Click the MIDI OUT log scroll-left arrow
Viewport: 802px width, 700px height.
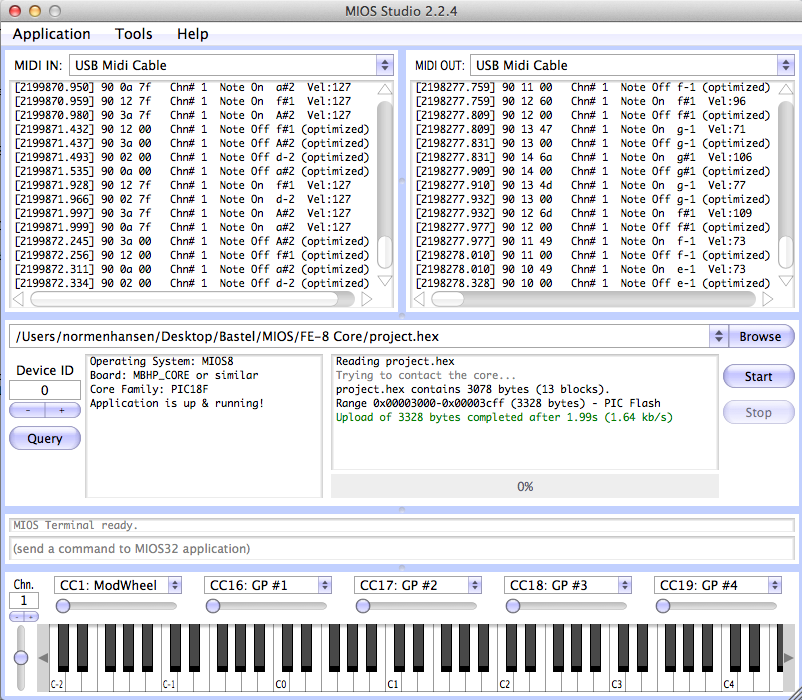[x=419, y=299]
